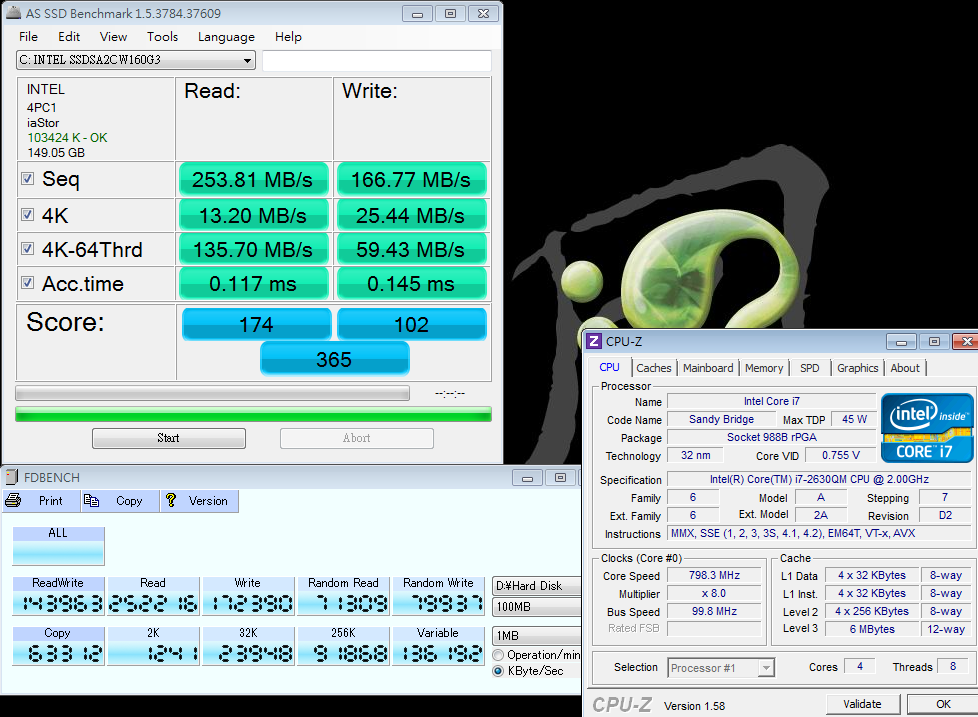Open the Edit menu in AS SSD
Image resolution: width=978 pixels, height=717 pixels.
[69, 37]
